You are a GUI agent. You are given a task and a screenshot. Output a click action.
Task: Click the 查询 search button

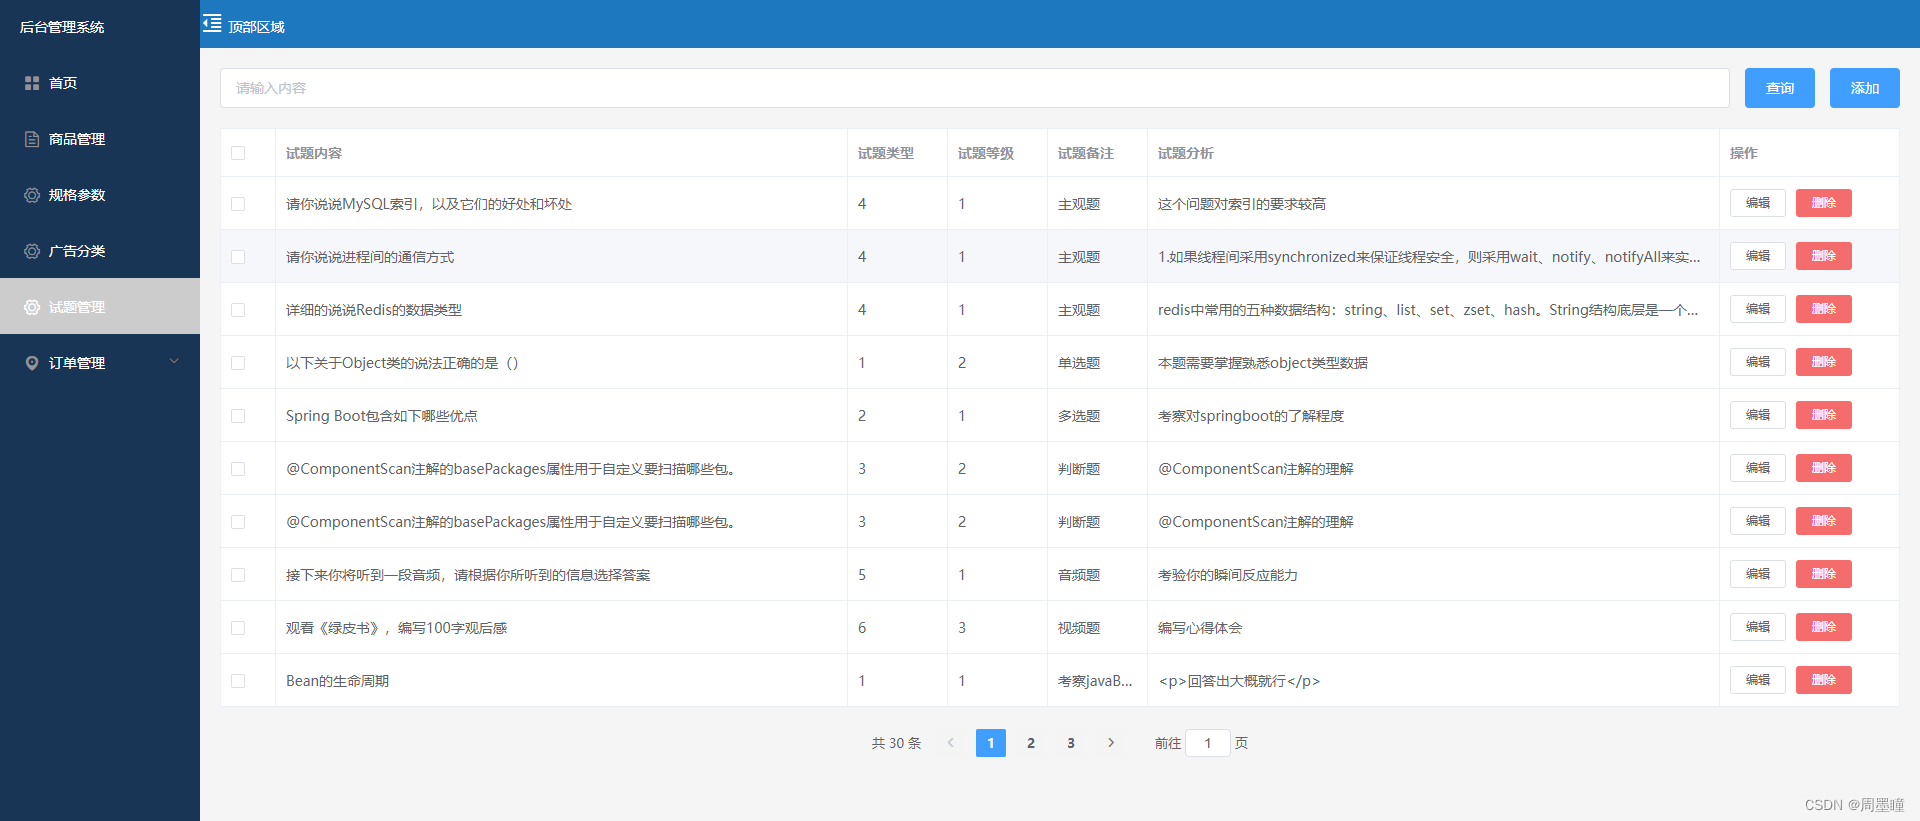[1780, 88]
